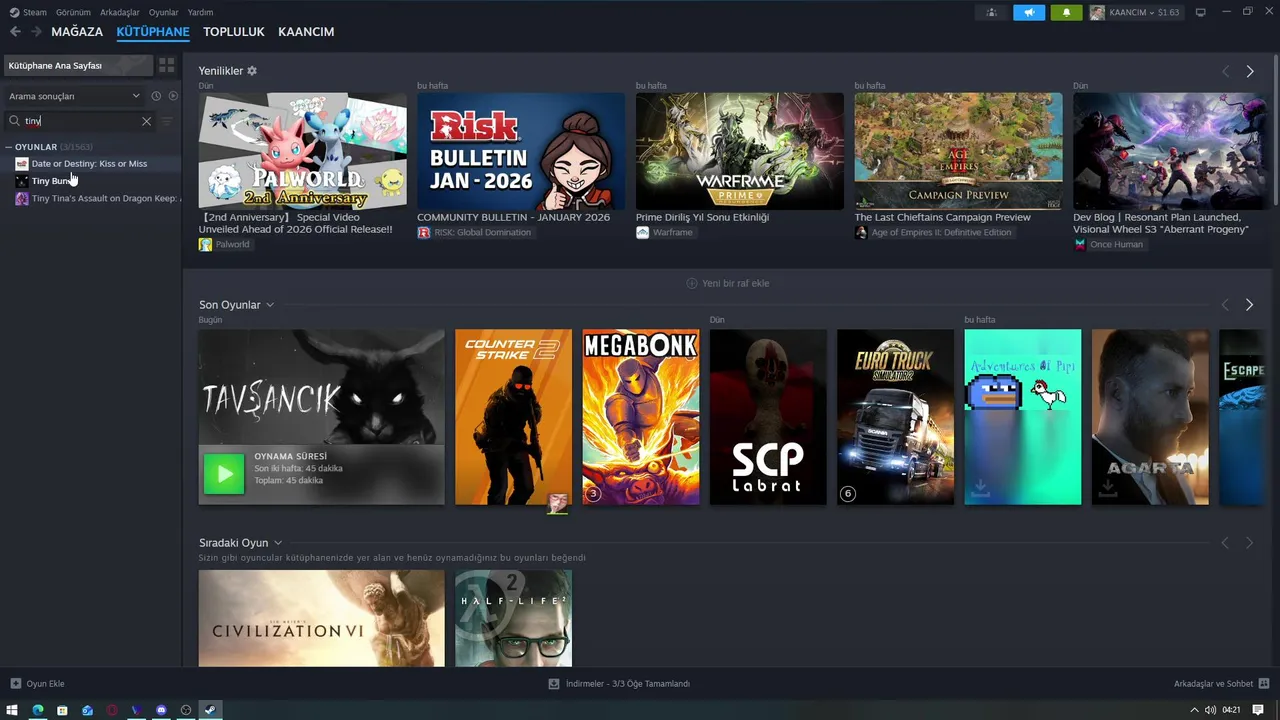Open the Arkadaşlar menu
The height and width of the screenshot is (720, 1280).
(x=120, y=12)
